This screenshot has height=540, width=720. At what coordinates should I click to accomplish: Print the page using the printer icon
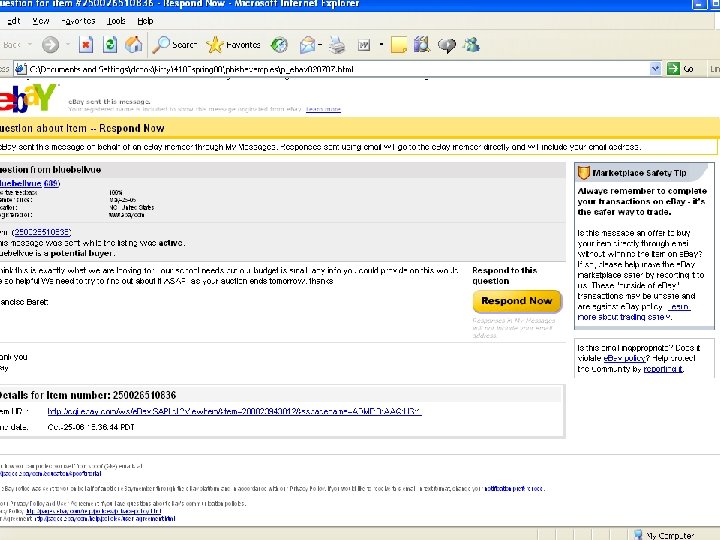coord(337,45)
